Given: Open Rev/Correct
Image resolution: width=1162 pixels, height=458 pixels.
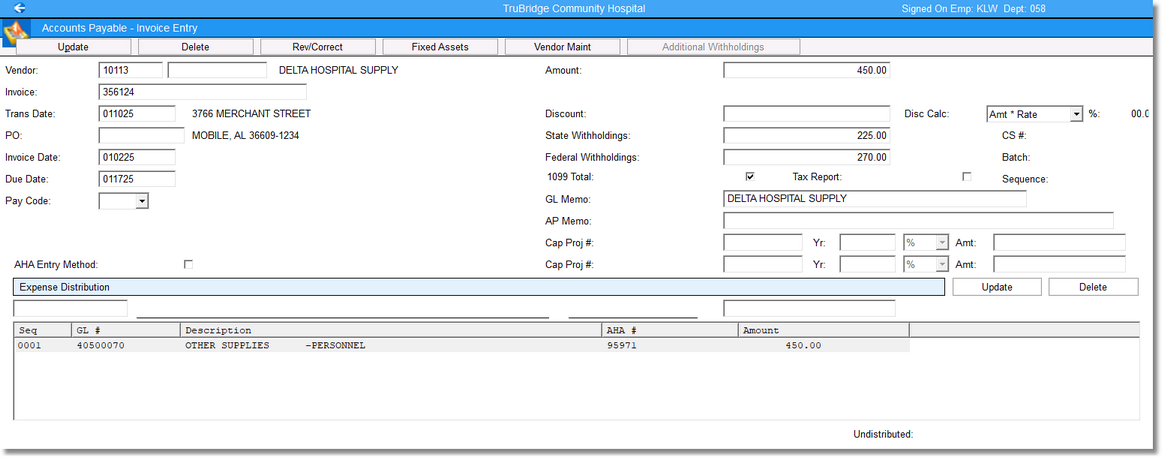Looking at the screenshot, I should pos(318,47).
